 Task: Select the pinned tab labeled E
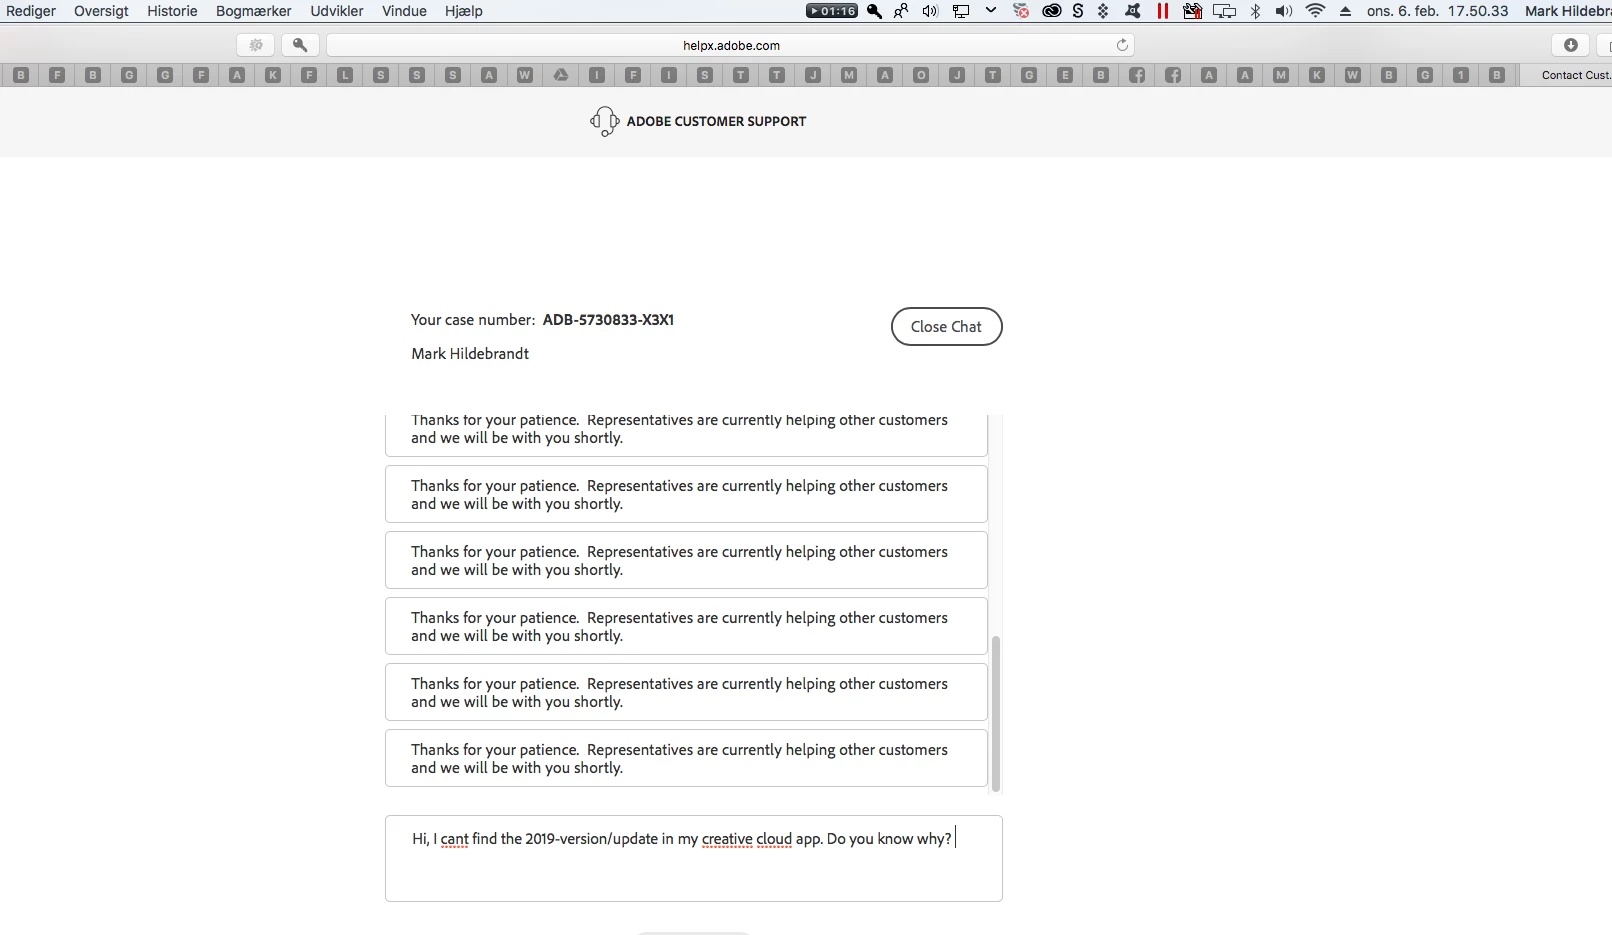click(1065, 75)
